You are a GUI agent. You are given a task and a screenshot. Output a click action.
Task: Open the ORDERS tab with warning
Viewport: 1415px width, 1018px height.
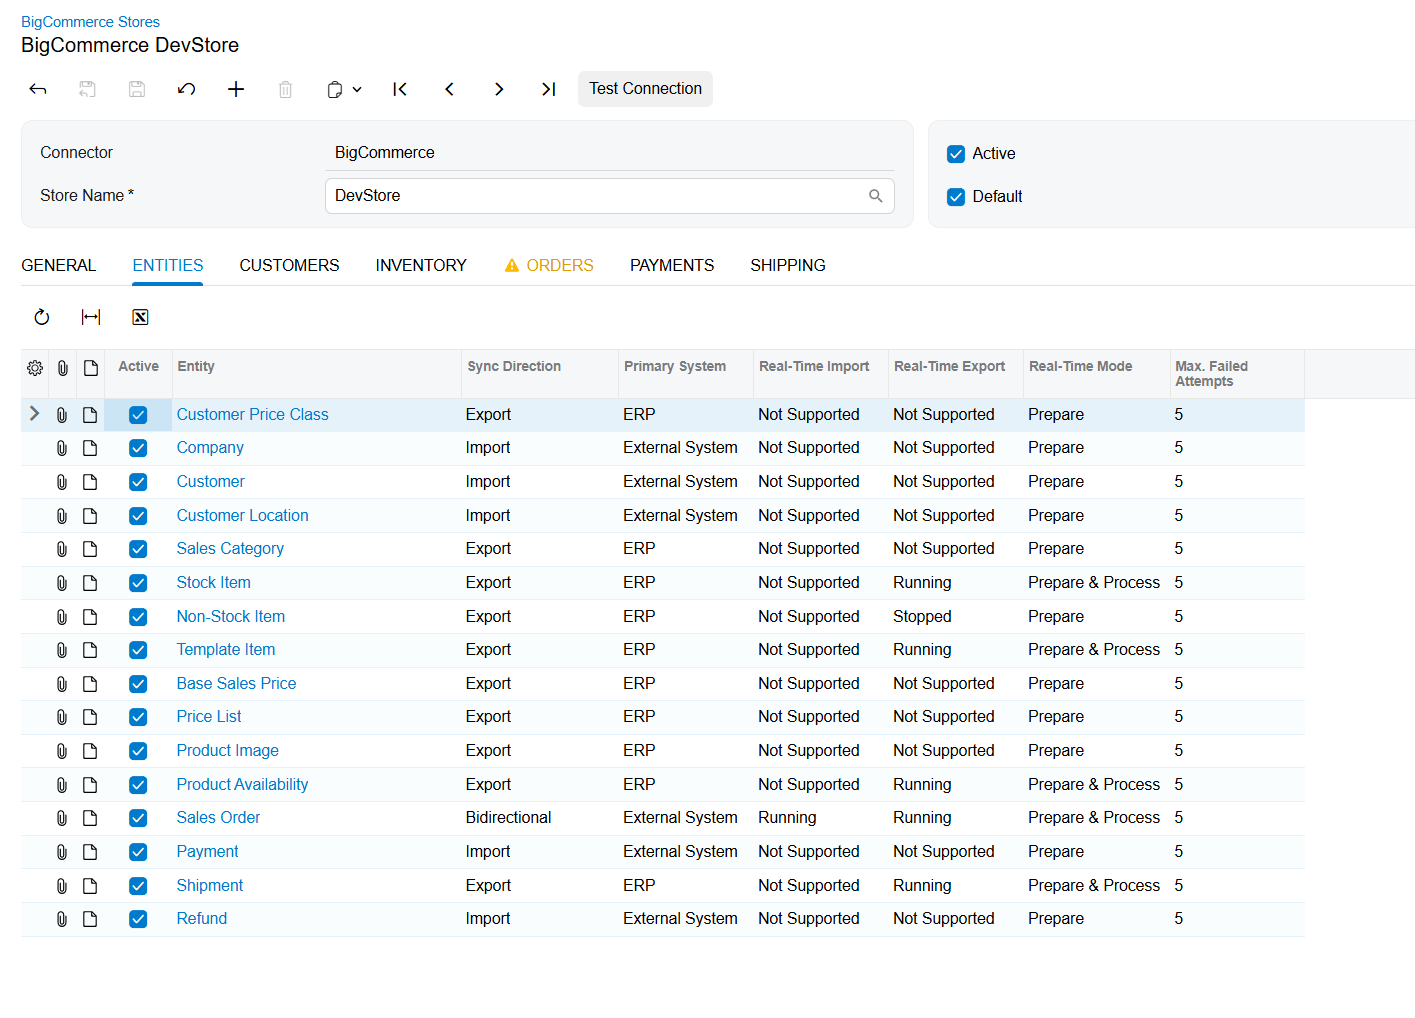point(549,265)
